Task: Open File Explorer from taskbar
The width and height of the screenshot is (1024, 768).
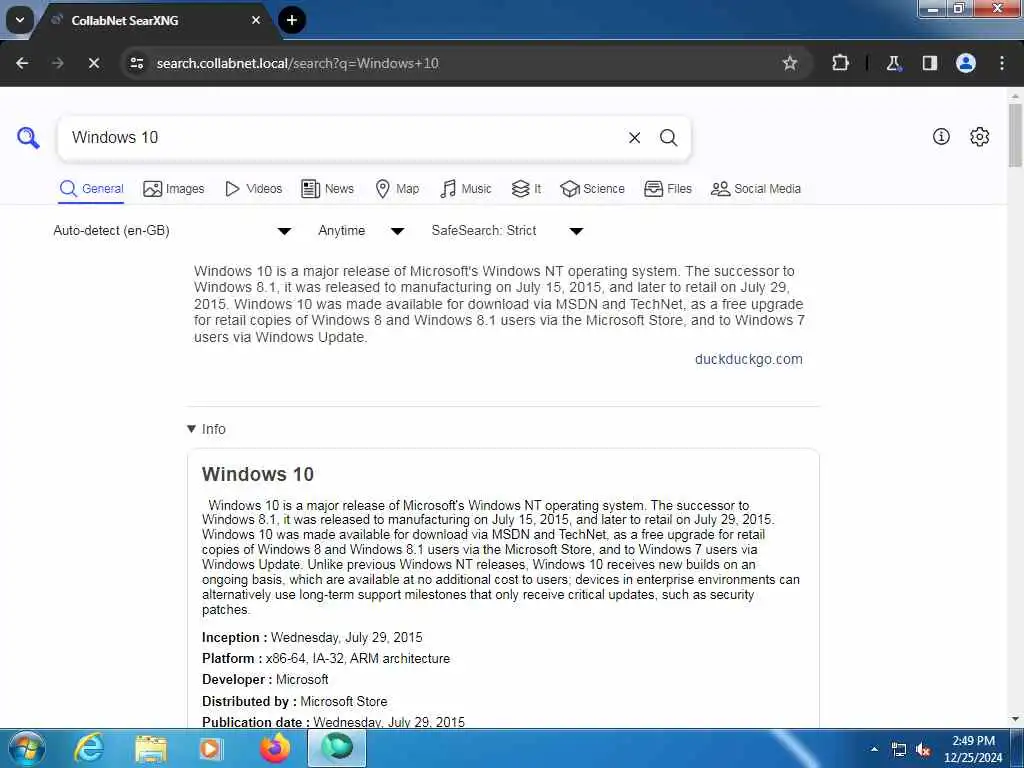Action: click(x=151, y=748)
